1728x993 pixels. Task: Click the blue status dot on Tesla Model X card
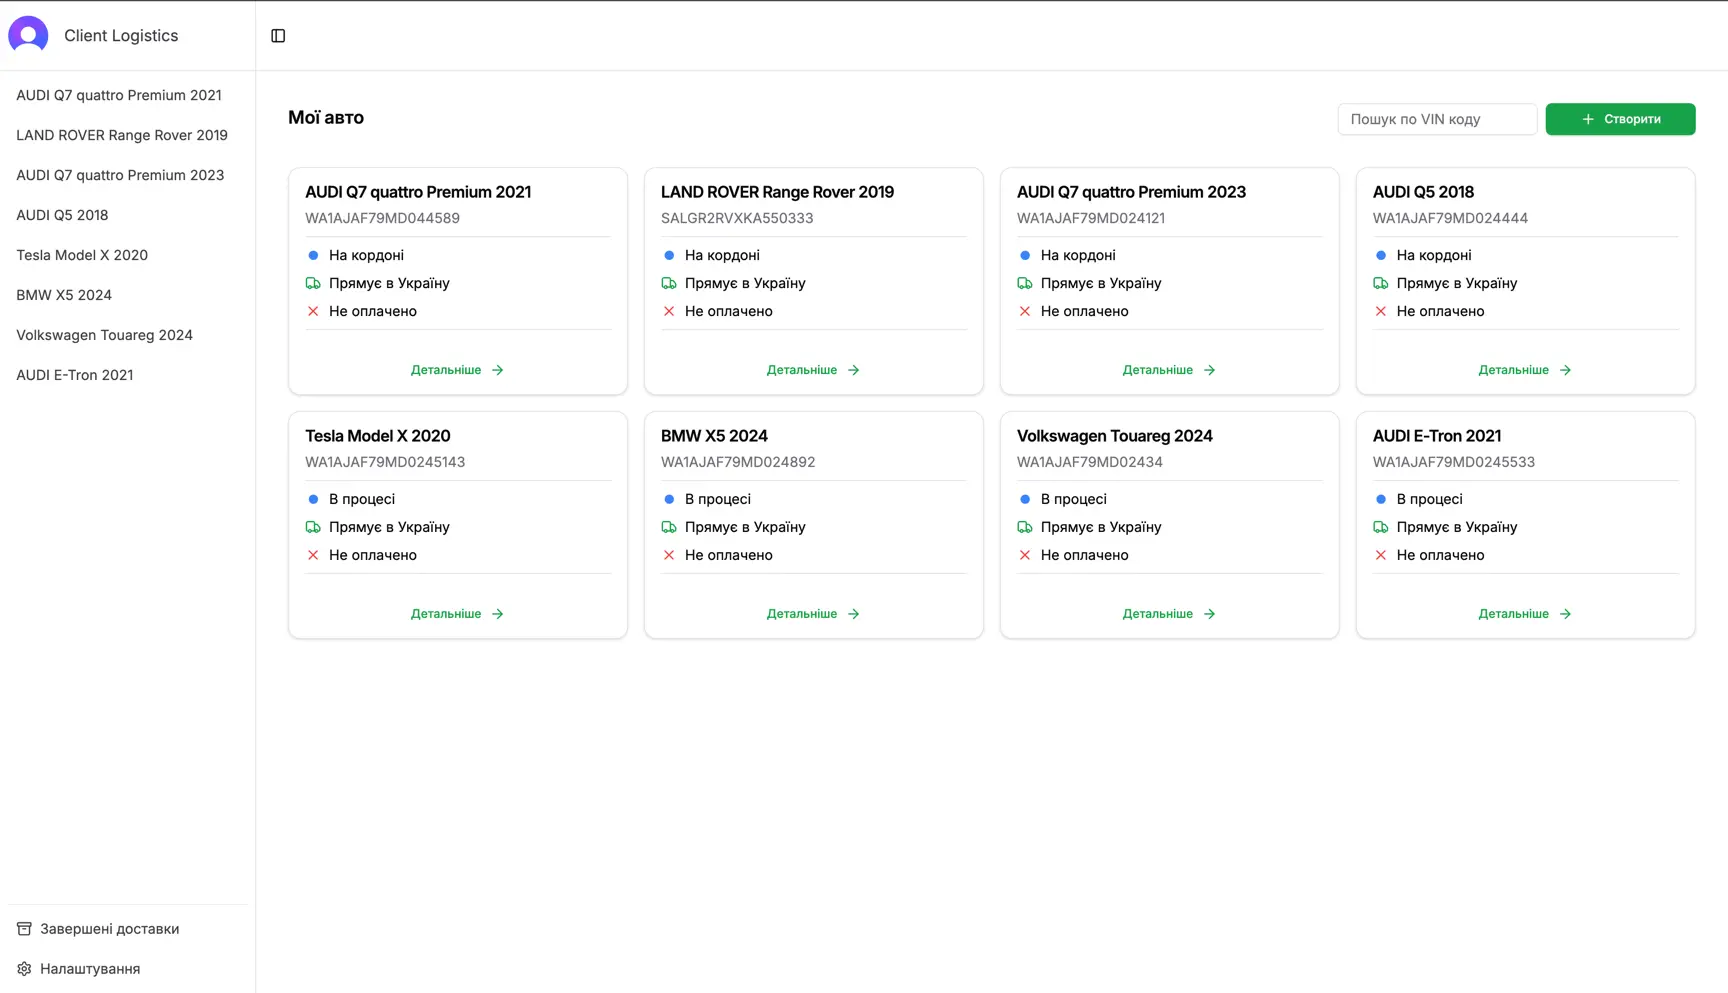[313, 499]
